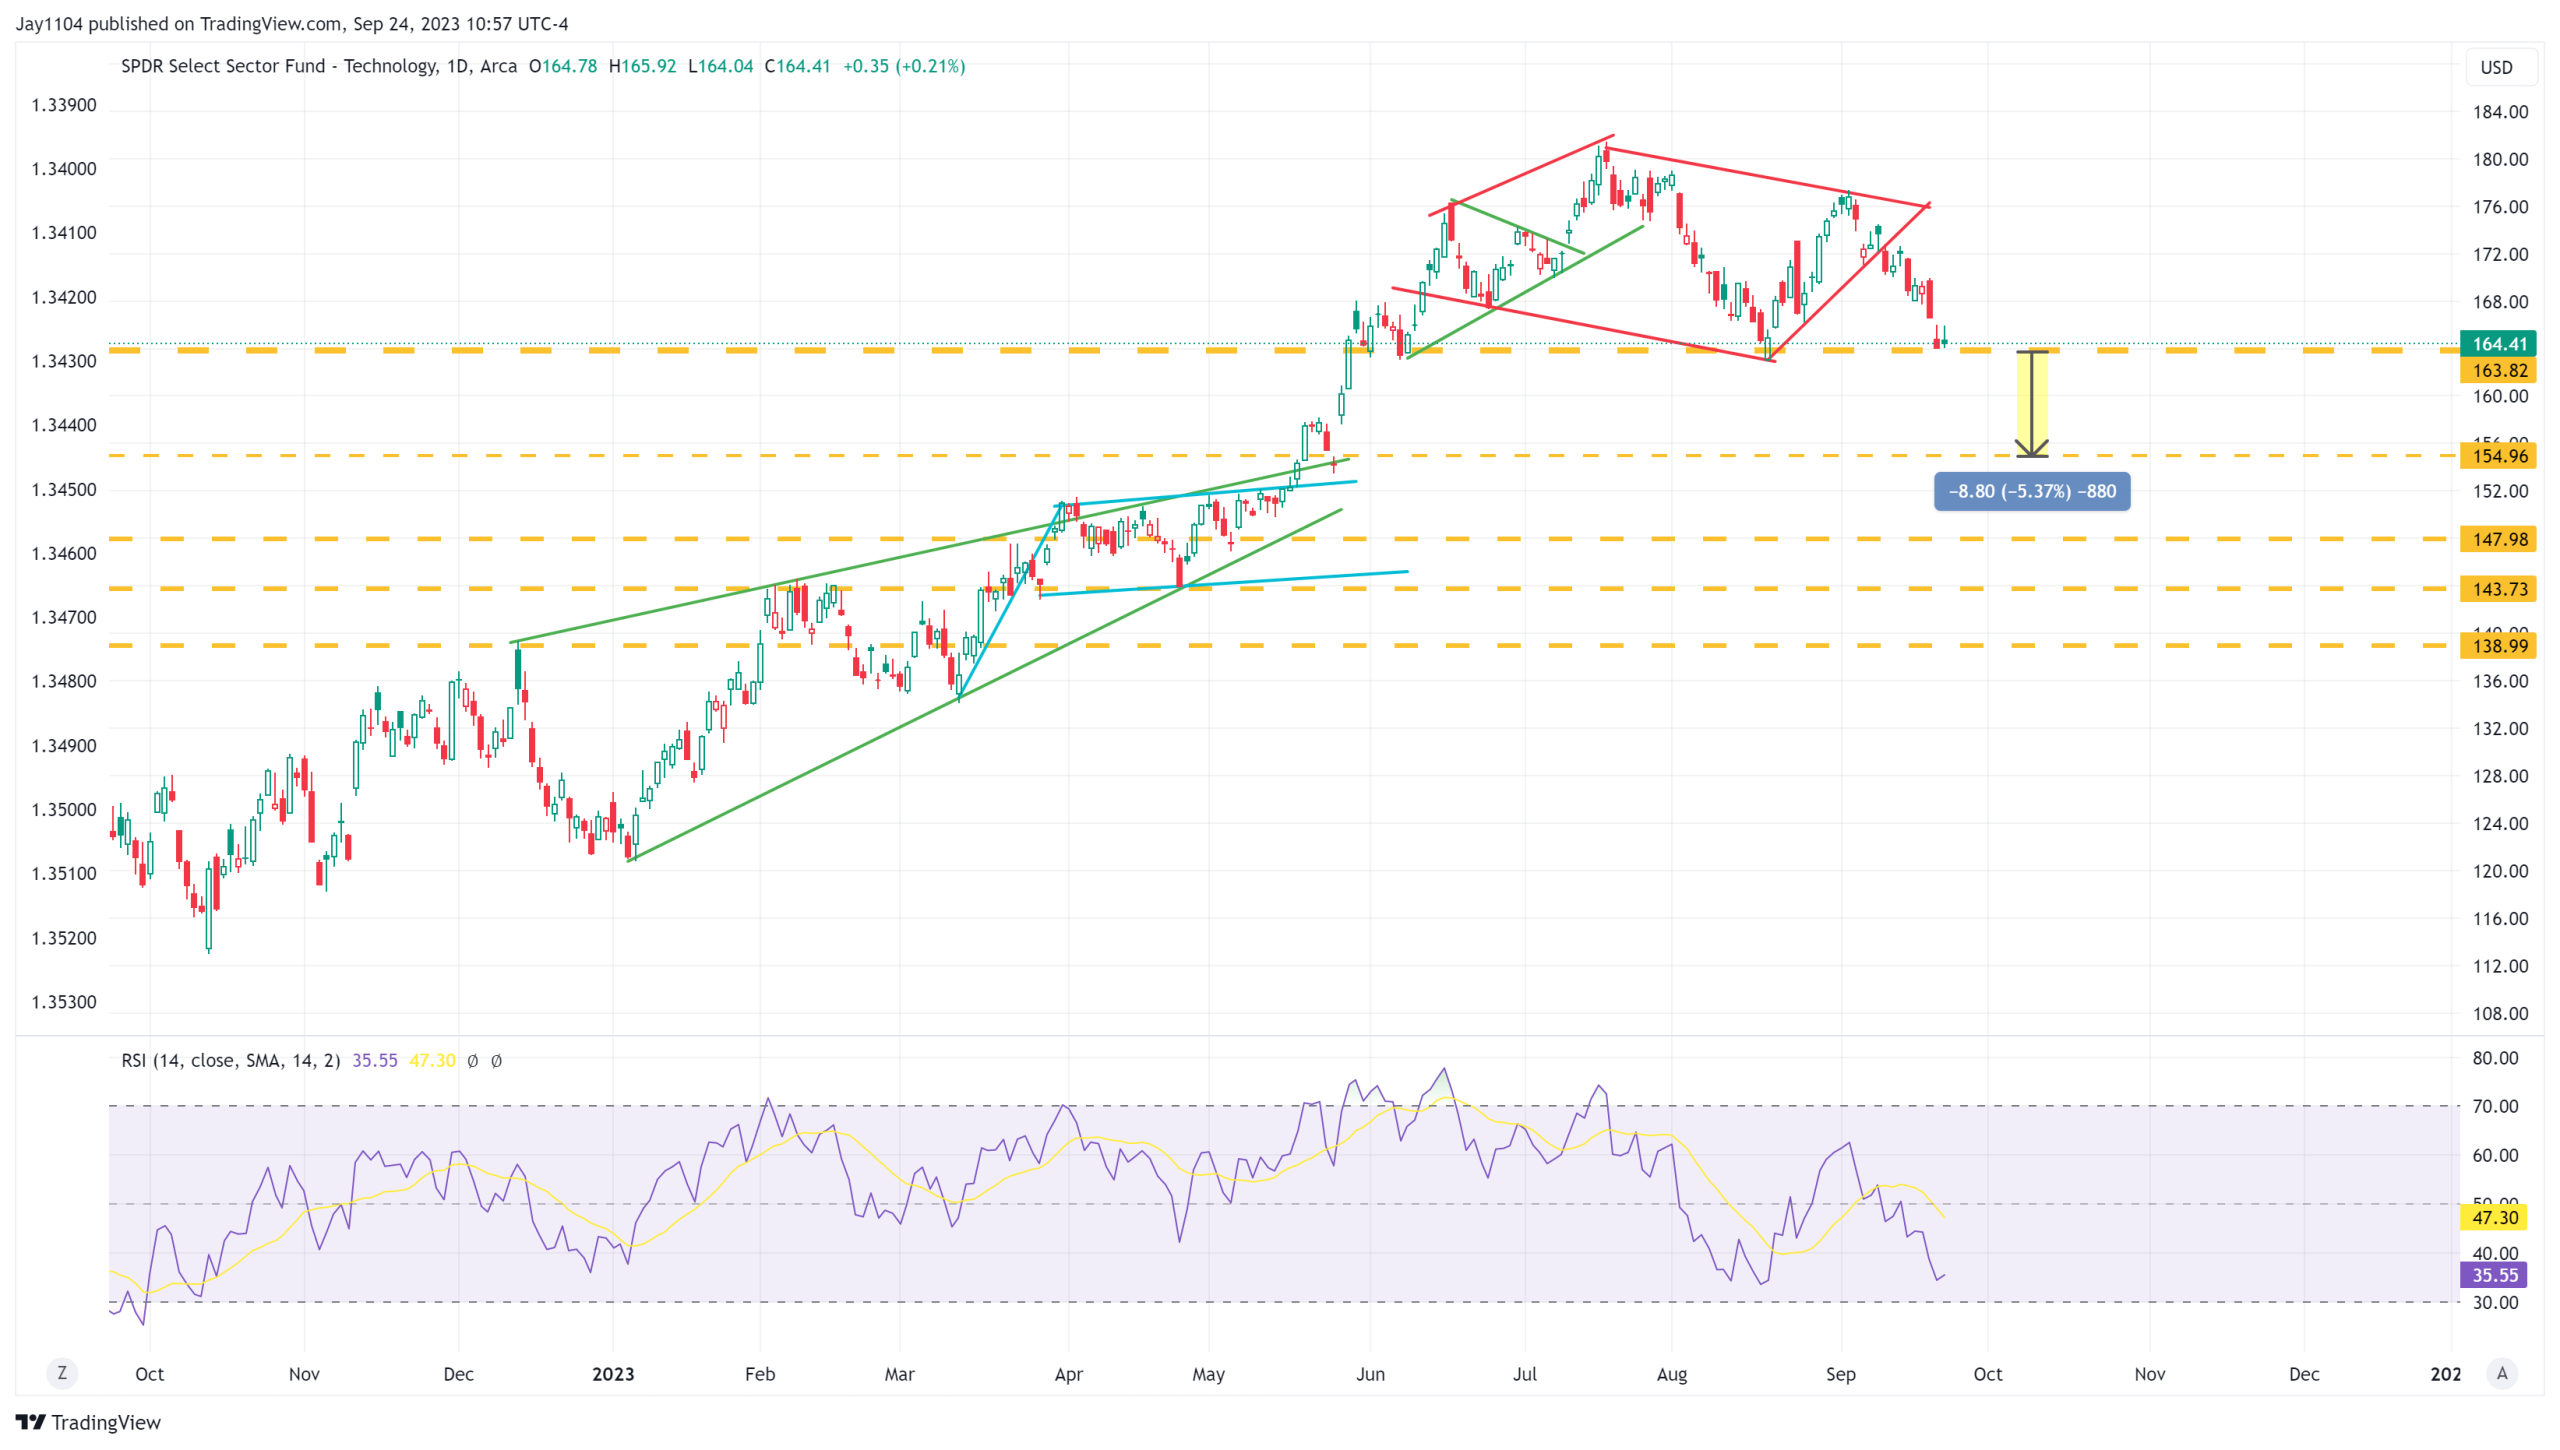The height and width of the screenshot is (1450, 2560).
Task: Click the low value L164.04 in header
Action: coord(720,66)
